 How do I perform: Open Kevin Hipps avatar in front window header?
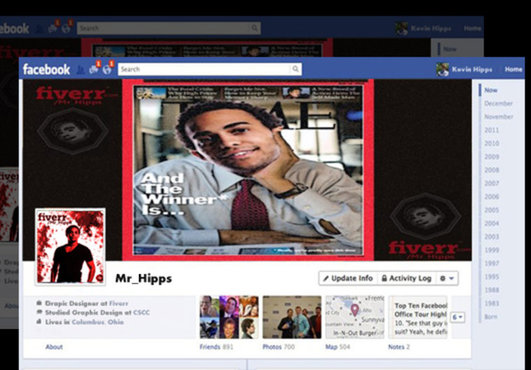pos(442,69)
